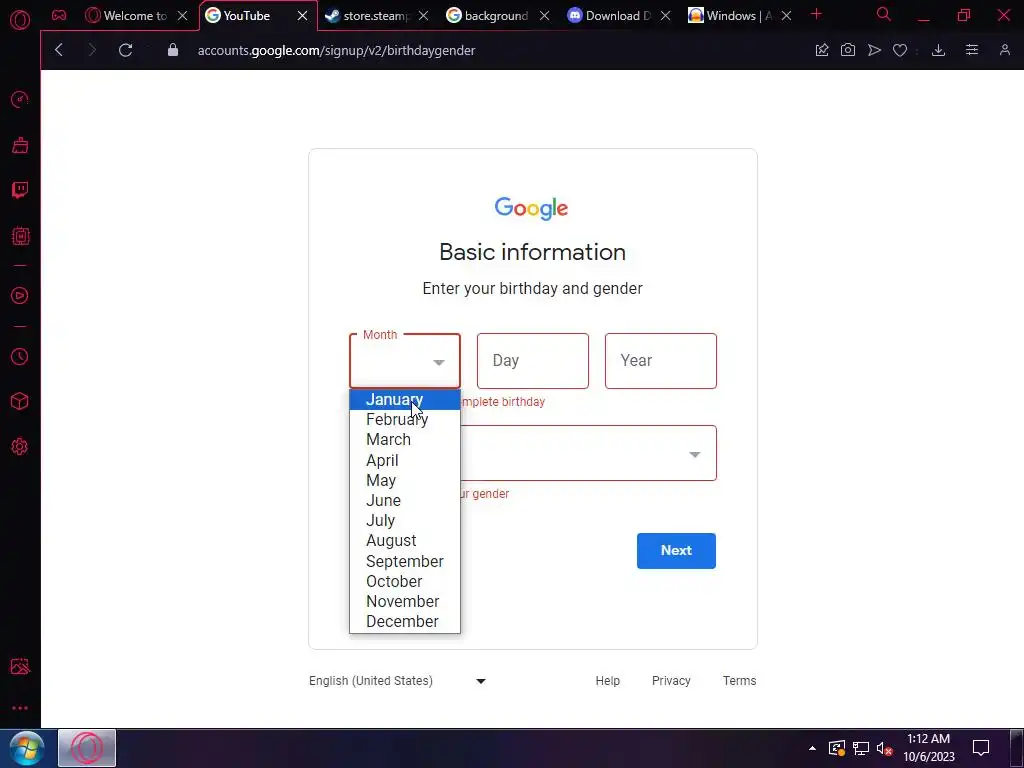Click the muted volume tray icon
The image size is (1024, 768).
[x=884, y=748]
